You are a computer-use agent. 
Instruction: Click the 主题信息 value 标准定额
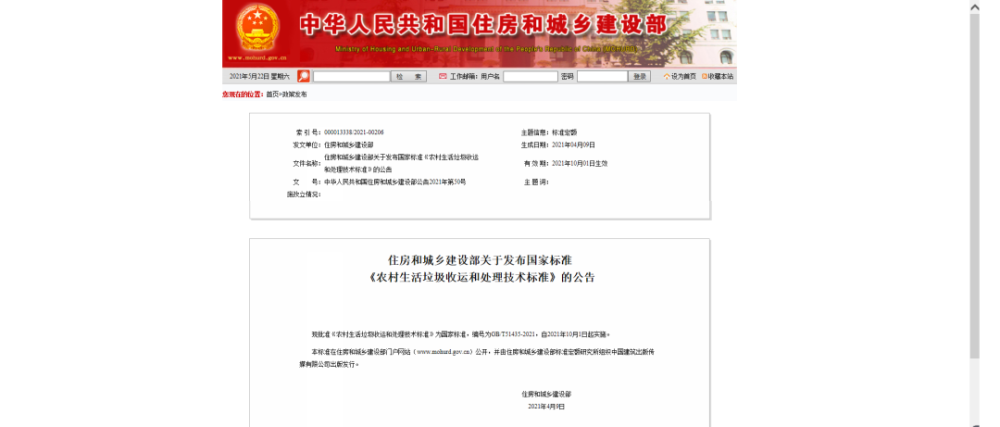pos(564,133)
